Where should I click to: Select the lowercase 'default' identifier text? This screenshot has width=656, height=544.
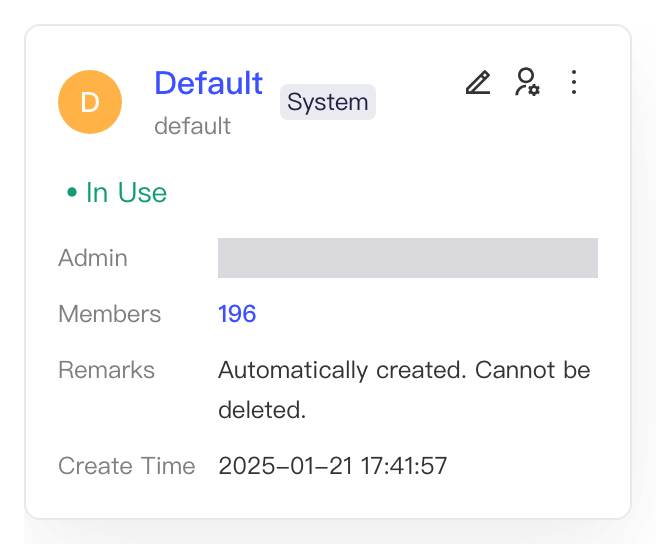point(192,126)
